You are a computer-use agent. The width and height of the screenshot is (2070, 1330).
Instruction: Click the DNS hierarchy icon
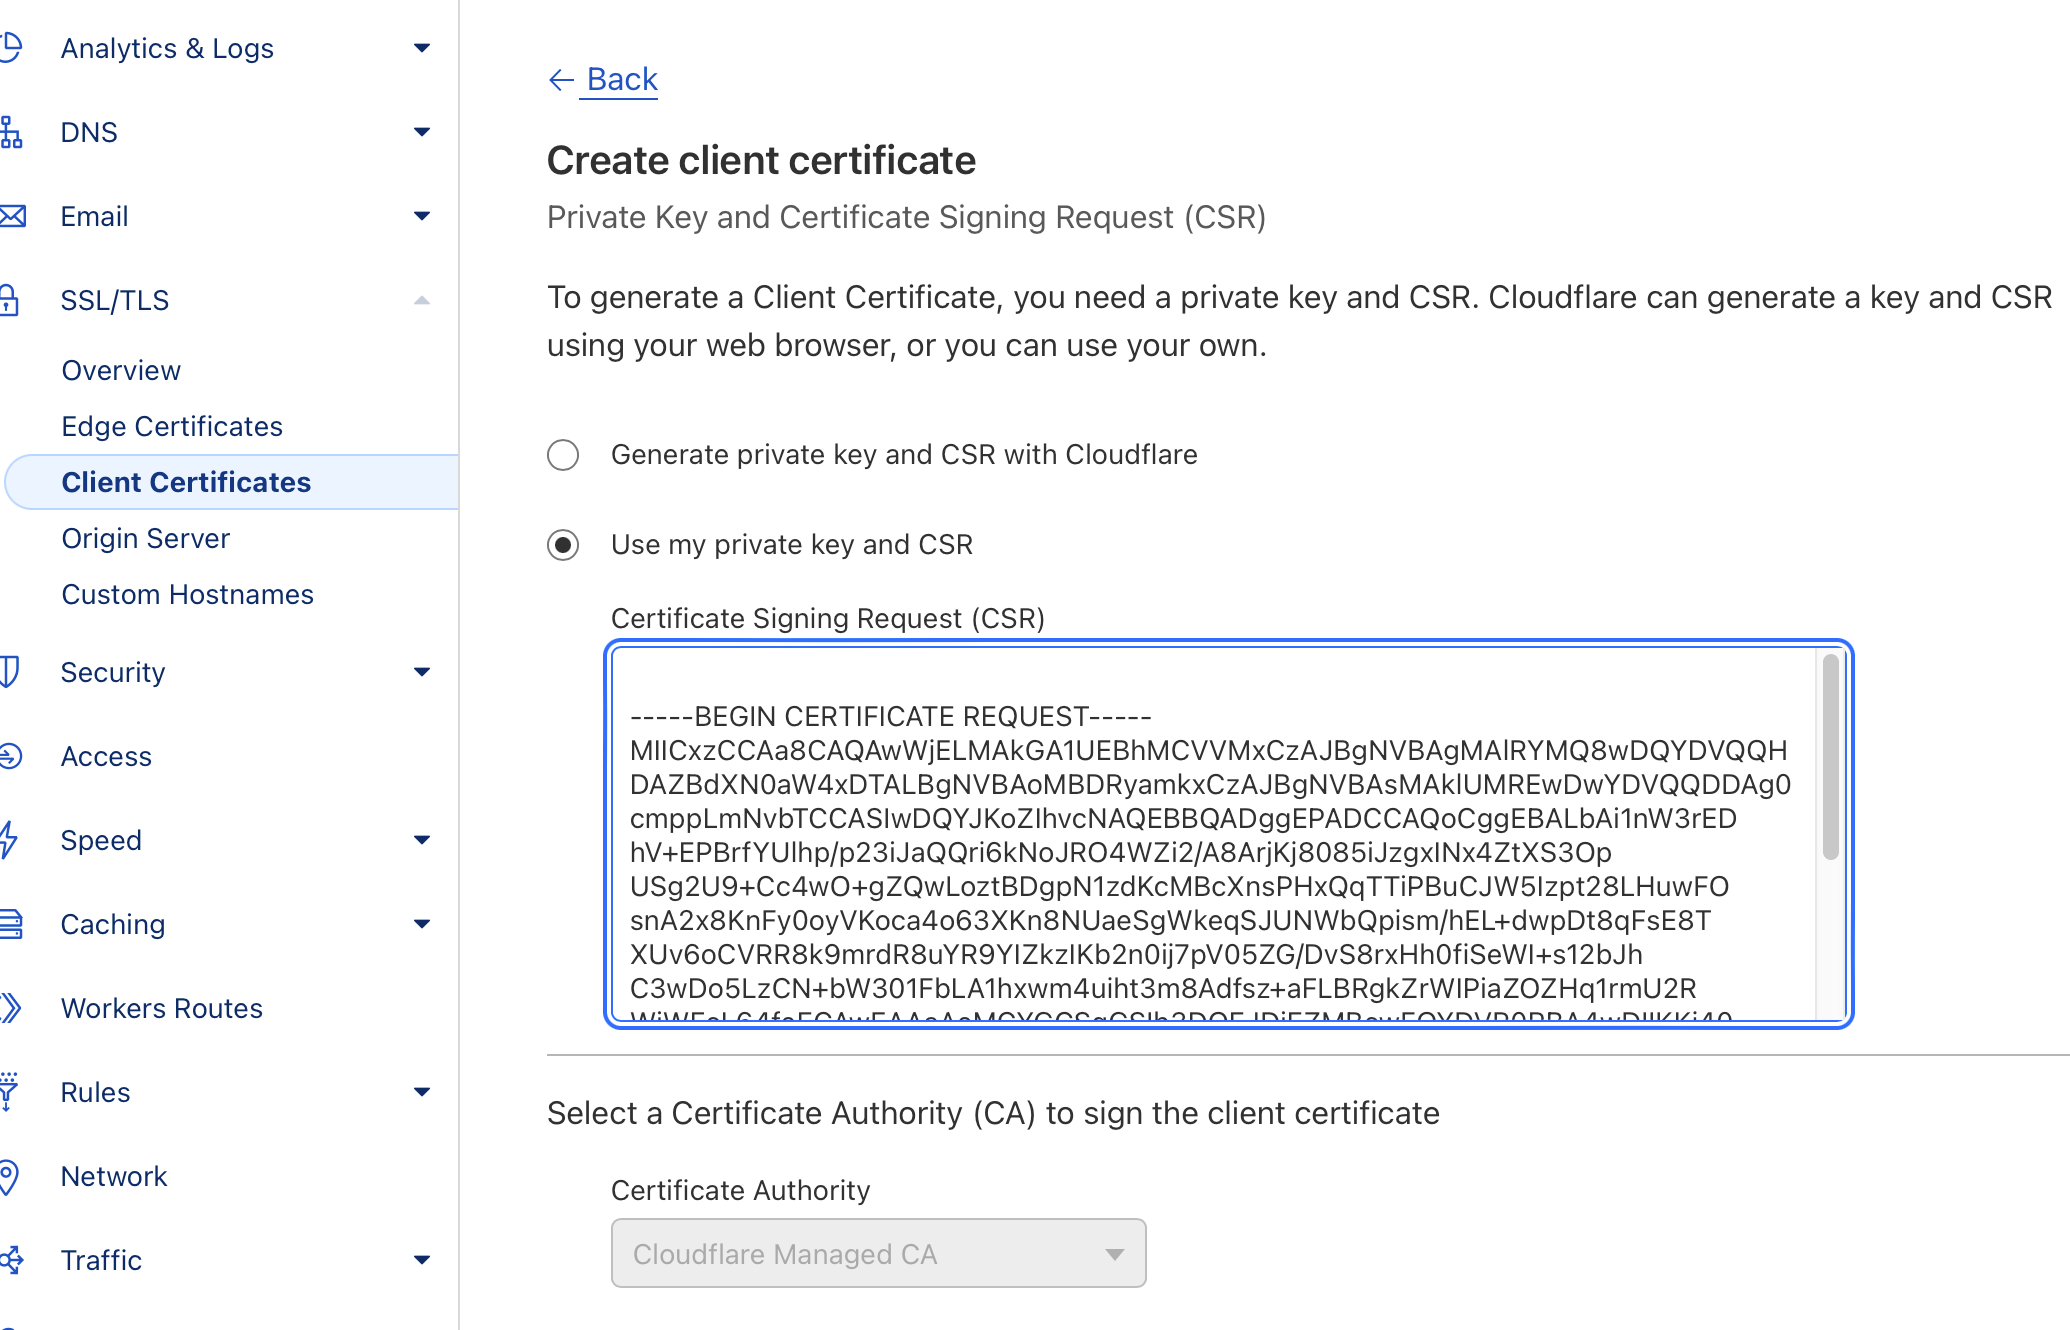point(11,132)
